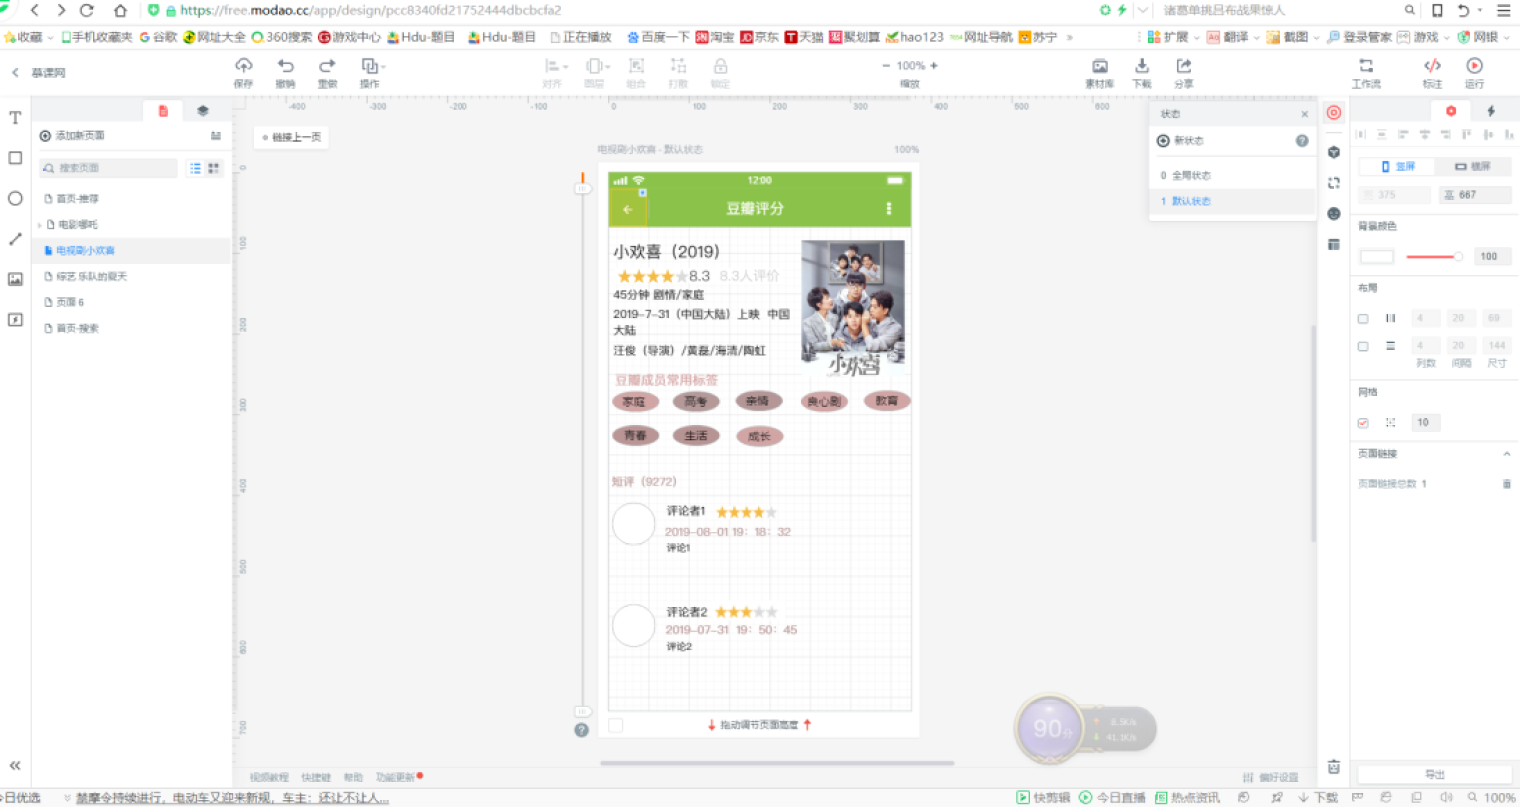Click the help question mark in 状态 panel
Image resolution: width=1520 pixels, height=807 pixels.
pyautogui.click(x=1302, y=141)
